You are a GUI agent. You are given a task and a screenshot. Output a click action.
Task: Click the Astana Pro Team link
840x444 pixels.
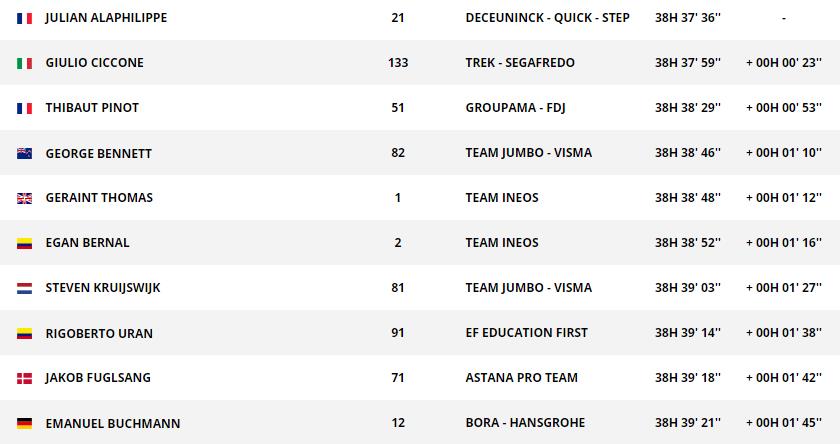(x=521, y=378)
